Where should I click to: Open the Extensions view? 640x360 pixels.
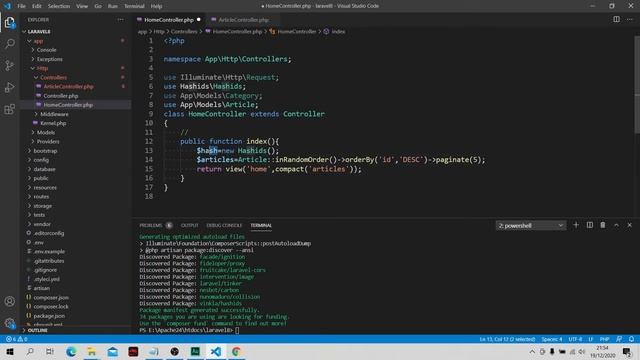[9, 109]
